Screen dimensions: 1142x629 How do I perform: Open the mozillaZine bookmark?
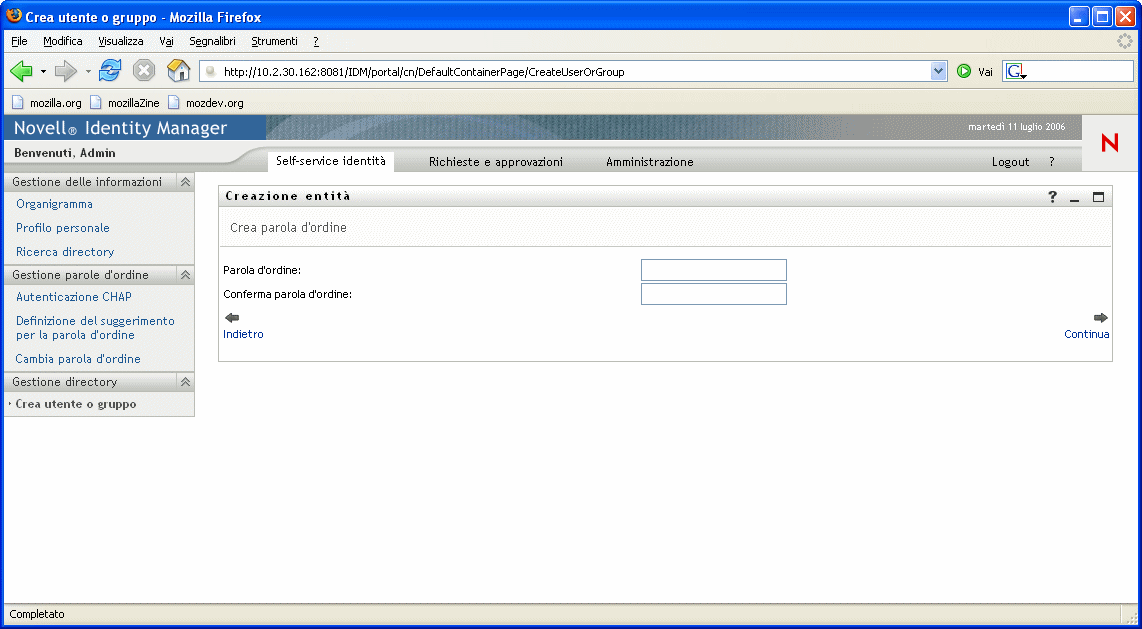(x=125, y=103)
